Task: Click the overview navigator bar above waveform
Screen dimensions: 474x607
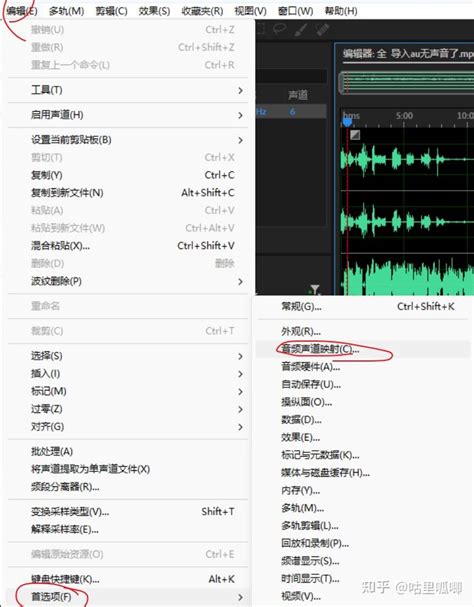Action: (406, 82)
